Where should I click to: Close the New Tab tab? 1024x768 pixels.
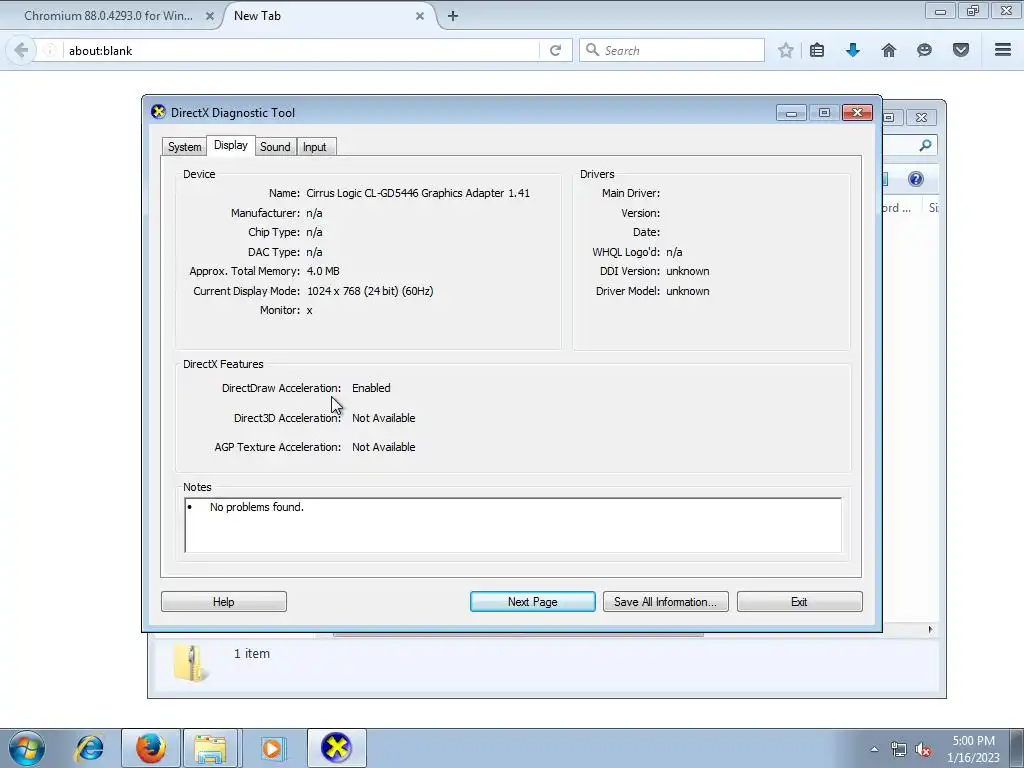[x=420, y=16]
